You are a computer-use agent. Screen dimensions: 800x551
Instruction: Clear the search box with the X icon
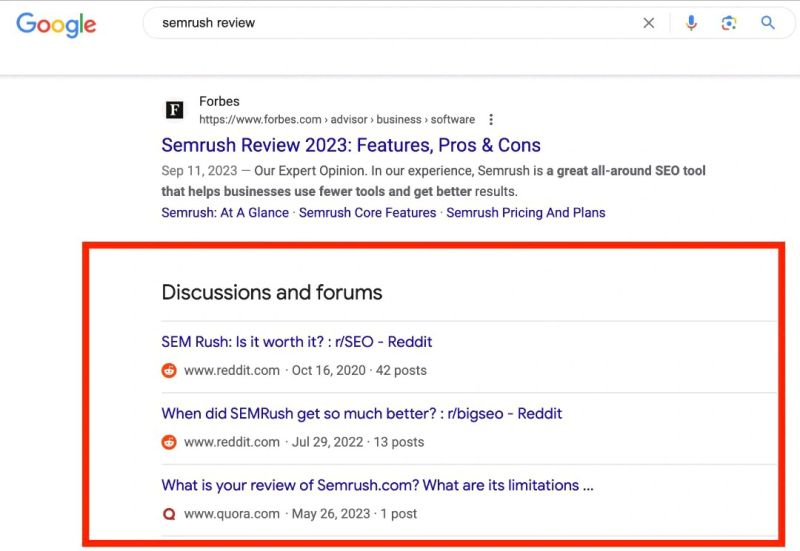point(648,23)
